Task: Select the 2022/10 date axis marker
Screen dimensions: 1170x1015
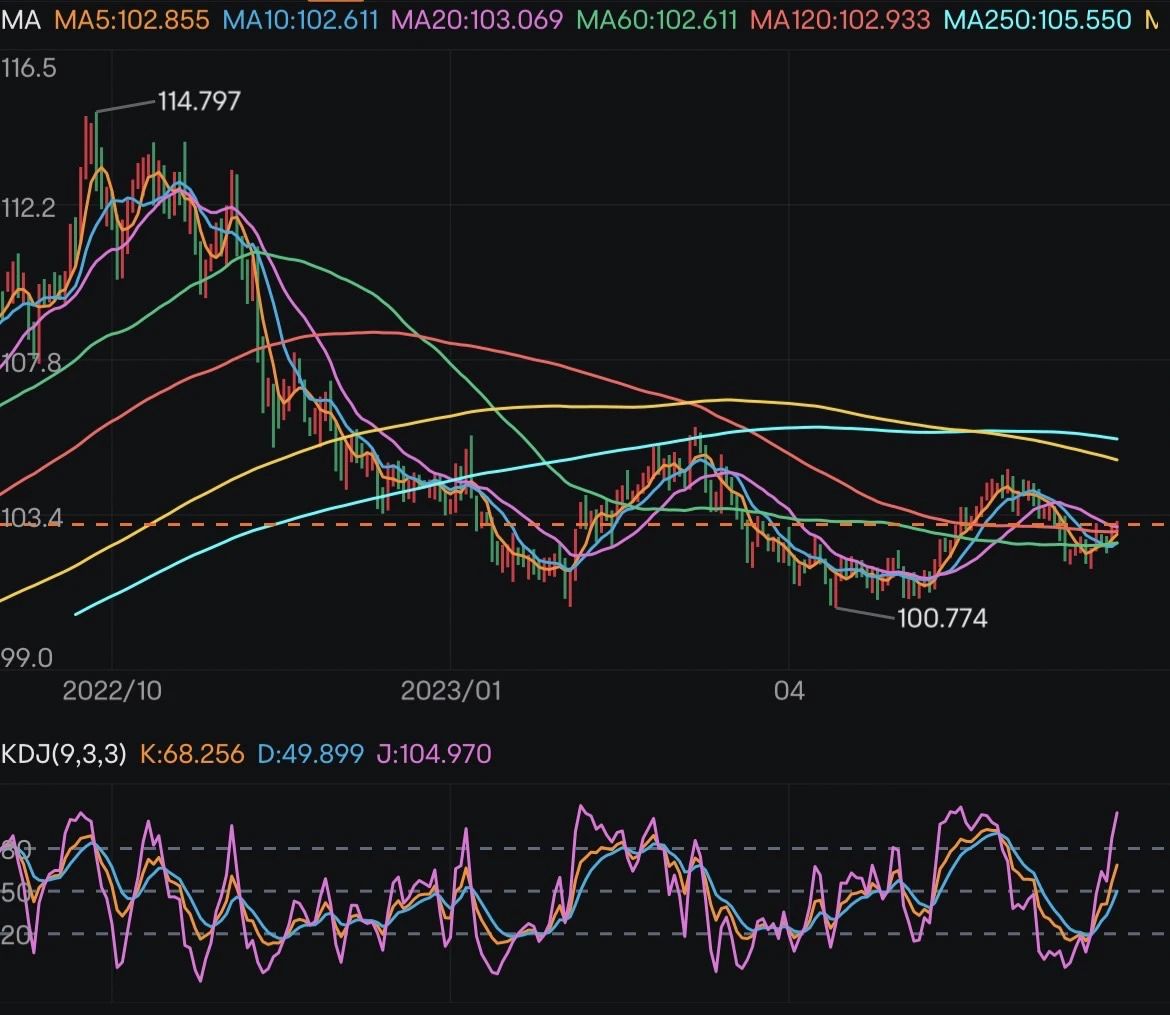Action: pos(112,691)
